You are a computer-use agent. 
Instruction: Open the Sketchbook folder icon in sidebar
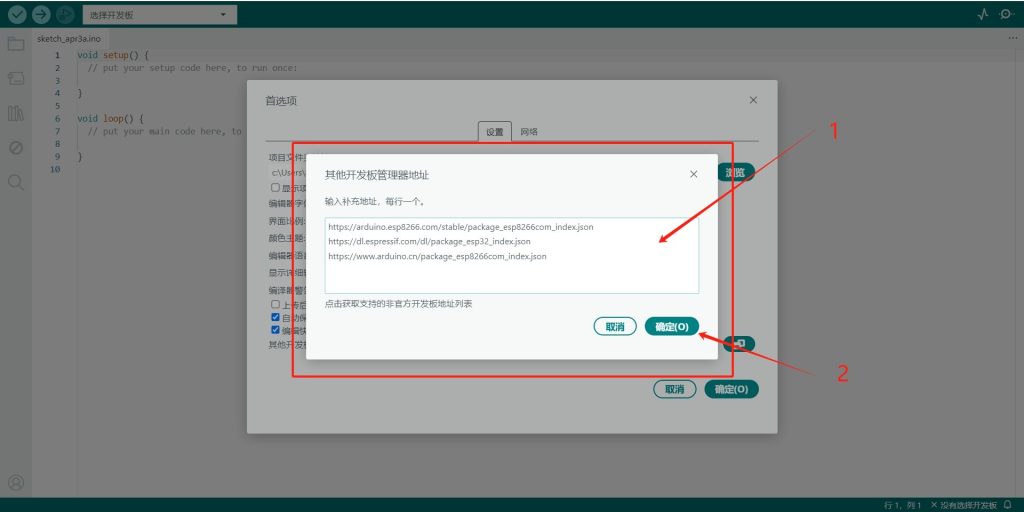[16, 44]
